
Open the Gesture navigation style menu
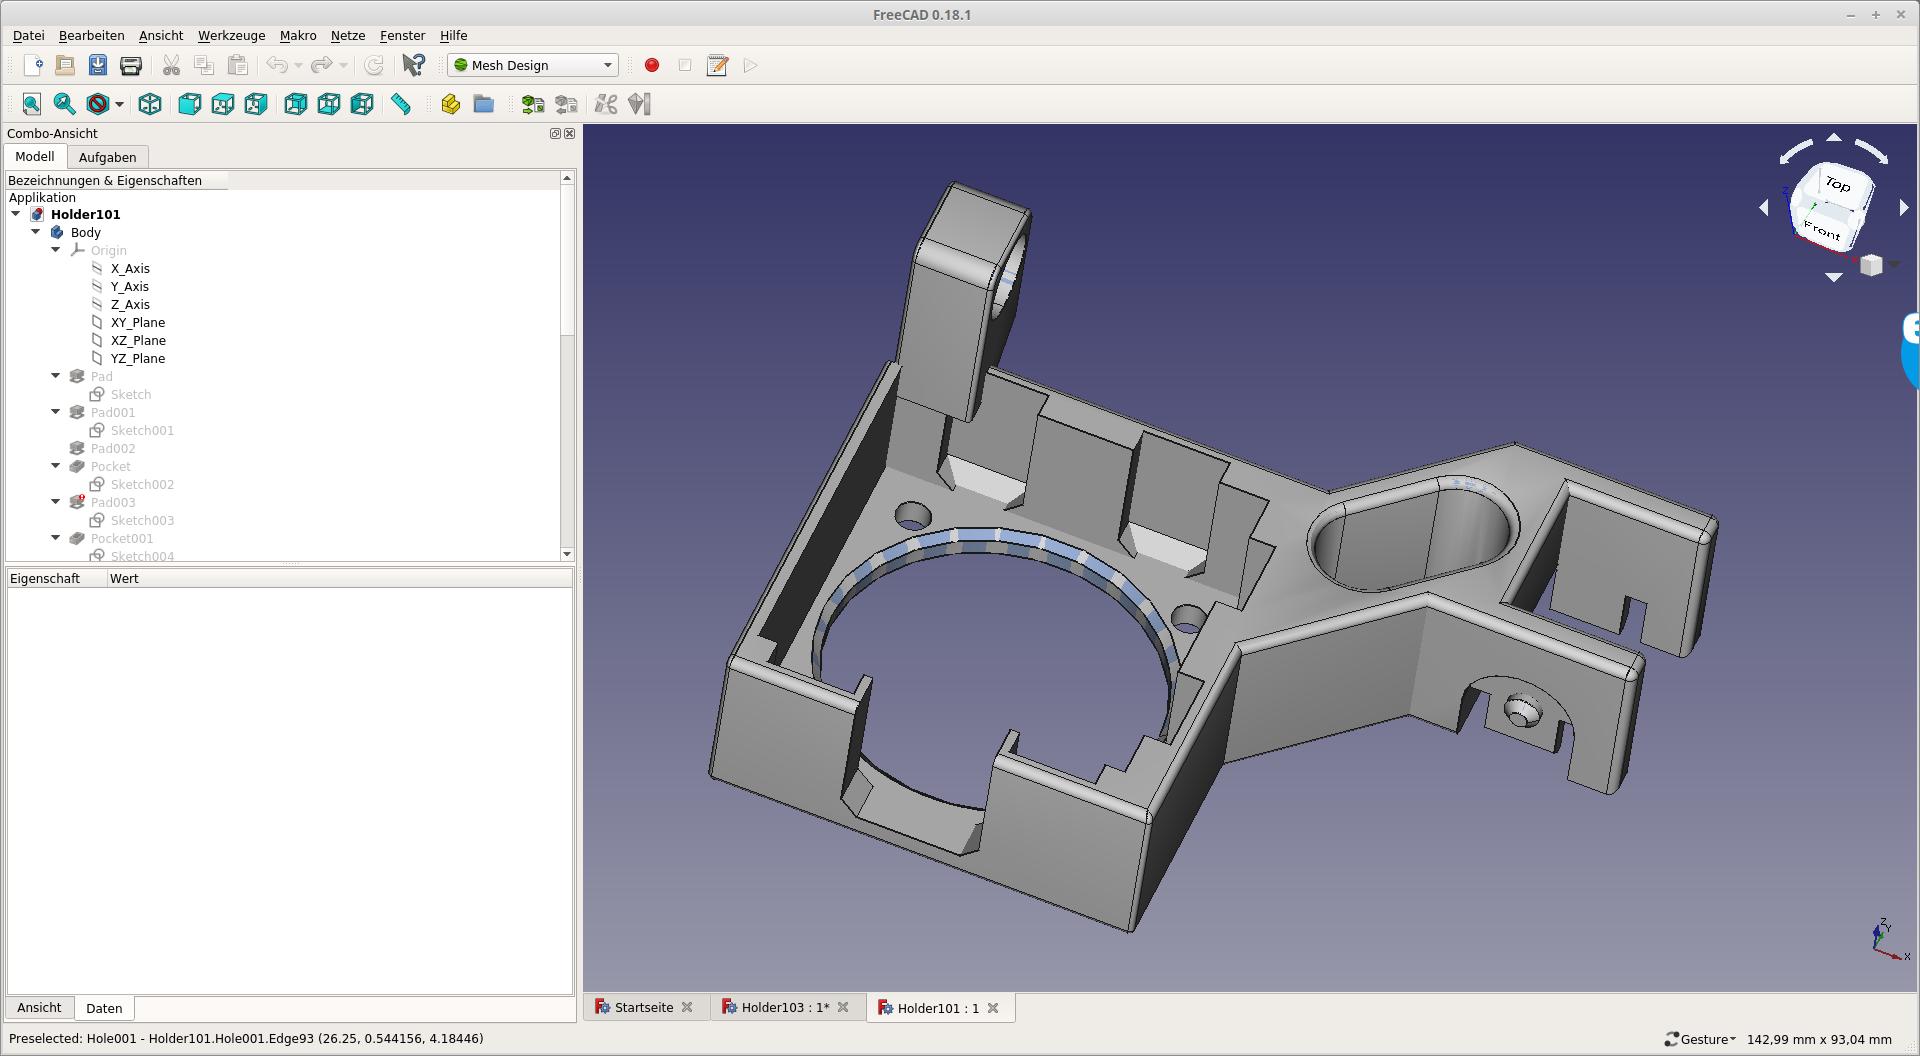pyautogui.click(x=1700, y=1039)
